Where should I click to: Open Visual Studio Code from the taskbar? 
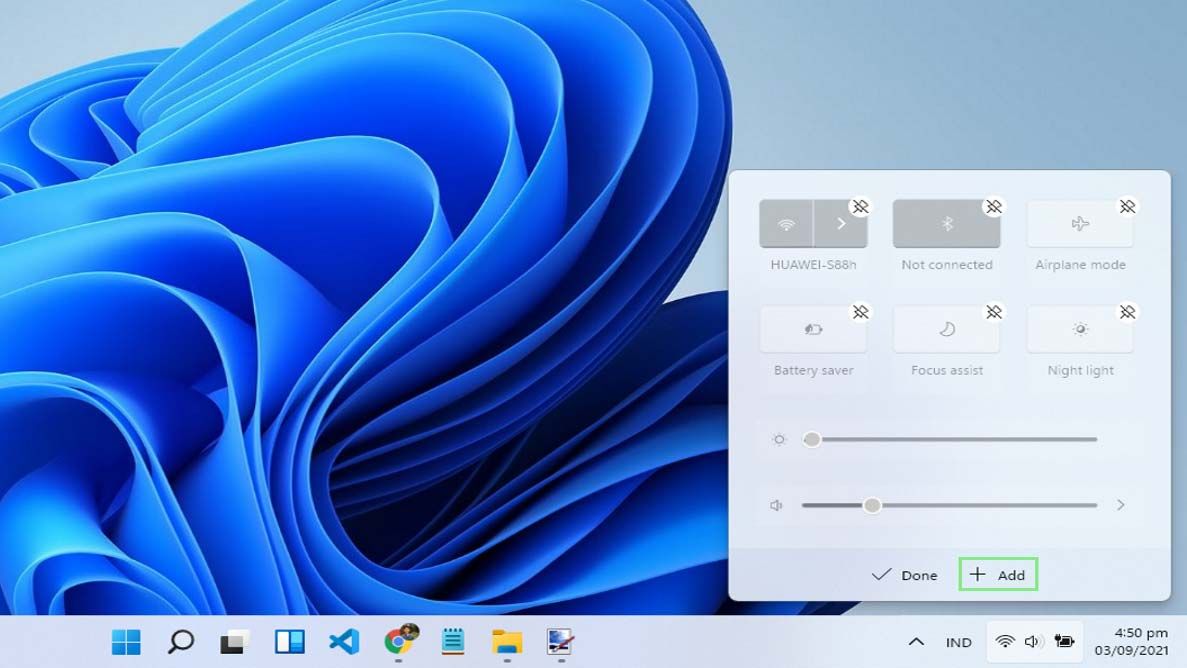coord(344,642)
